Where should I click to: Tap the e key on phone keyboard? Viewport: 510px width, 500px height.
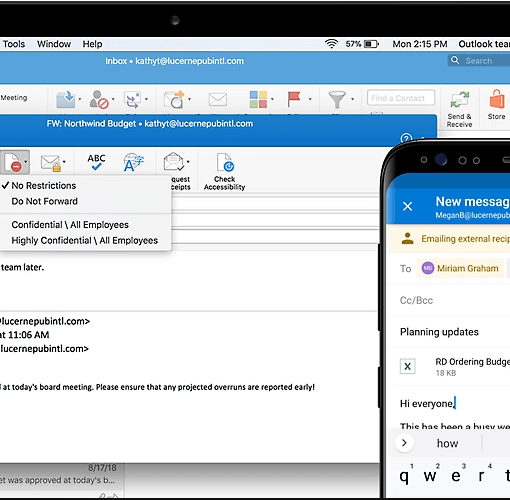pos(456,476)
